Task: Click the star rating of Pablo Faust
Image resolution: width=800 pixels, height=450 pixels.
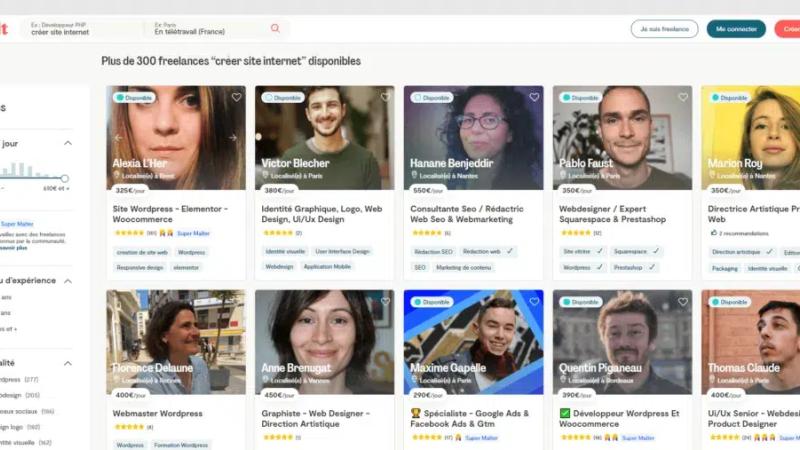Action: 576,233
